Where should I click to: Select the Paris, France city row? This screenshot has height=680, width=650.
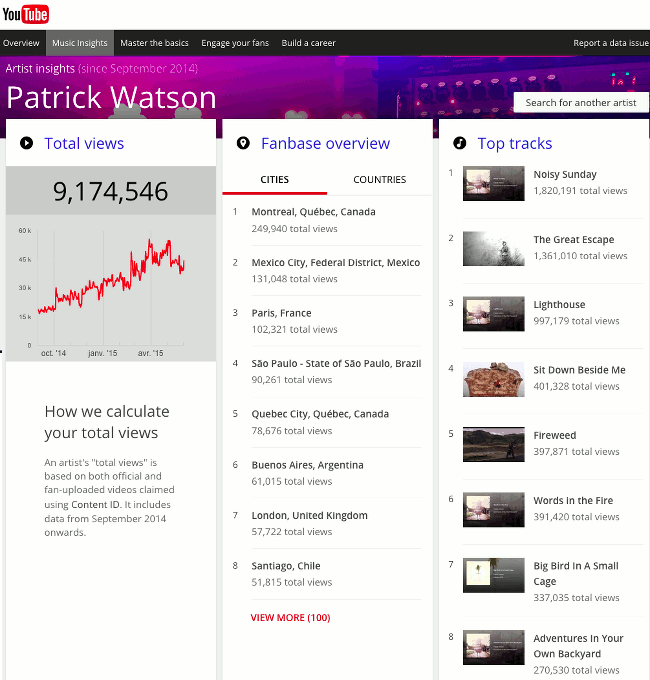coord(327,321)
